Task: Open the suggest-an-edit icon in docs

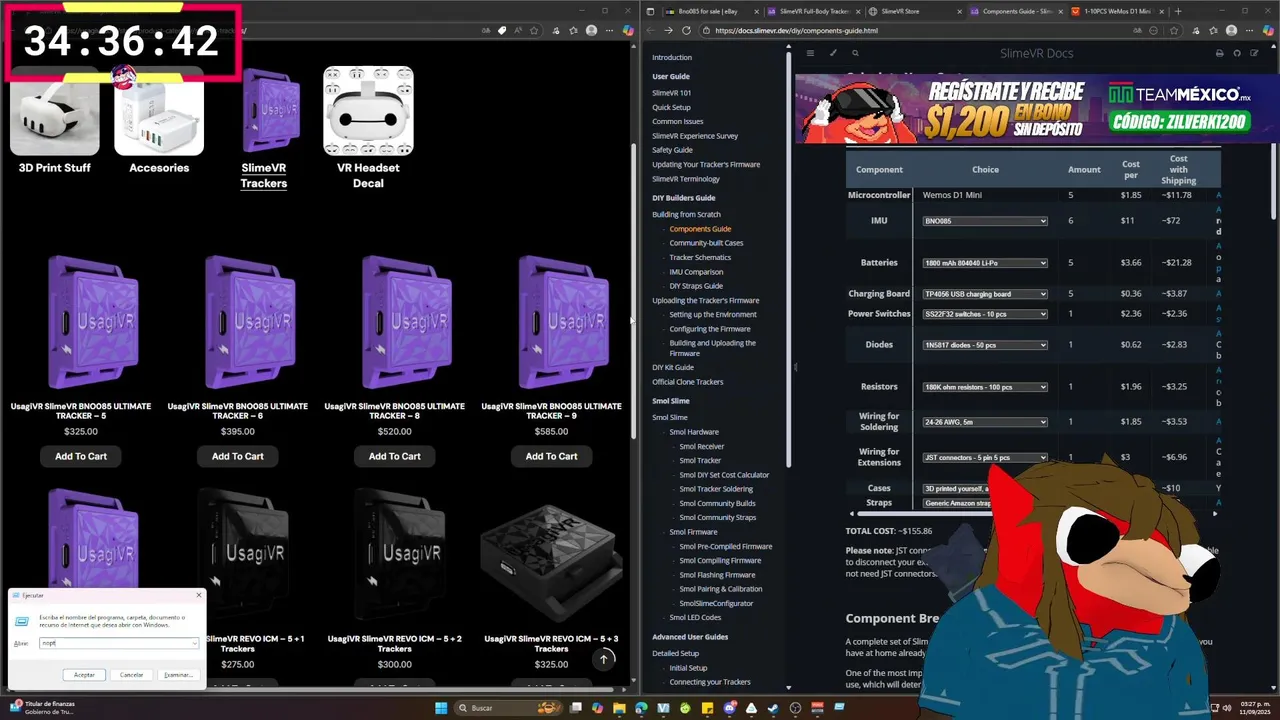Action: pos(1255,53)
